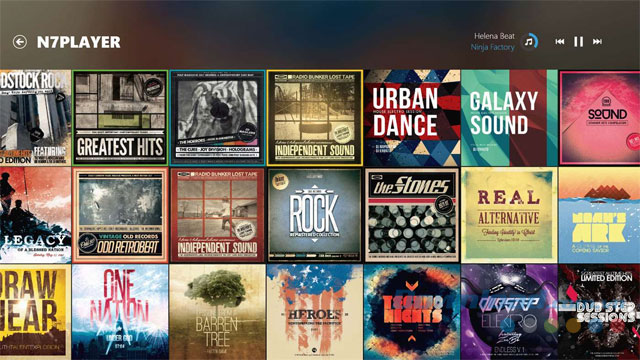Click the back arrow next to N7PLAYER
Image resolution: width=640 pixels, height=360 pixels.
coord(20,42)
